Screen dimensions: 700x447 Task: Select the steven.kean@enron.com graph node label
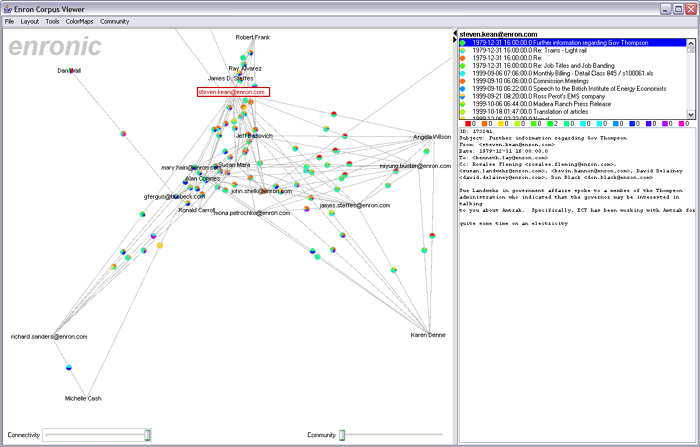click(x=233, y=92)
